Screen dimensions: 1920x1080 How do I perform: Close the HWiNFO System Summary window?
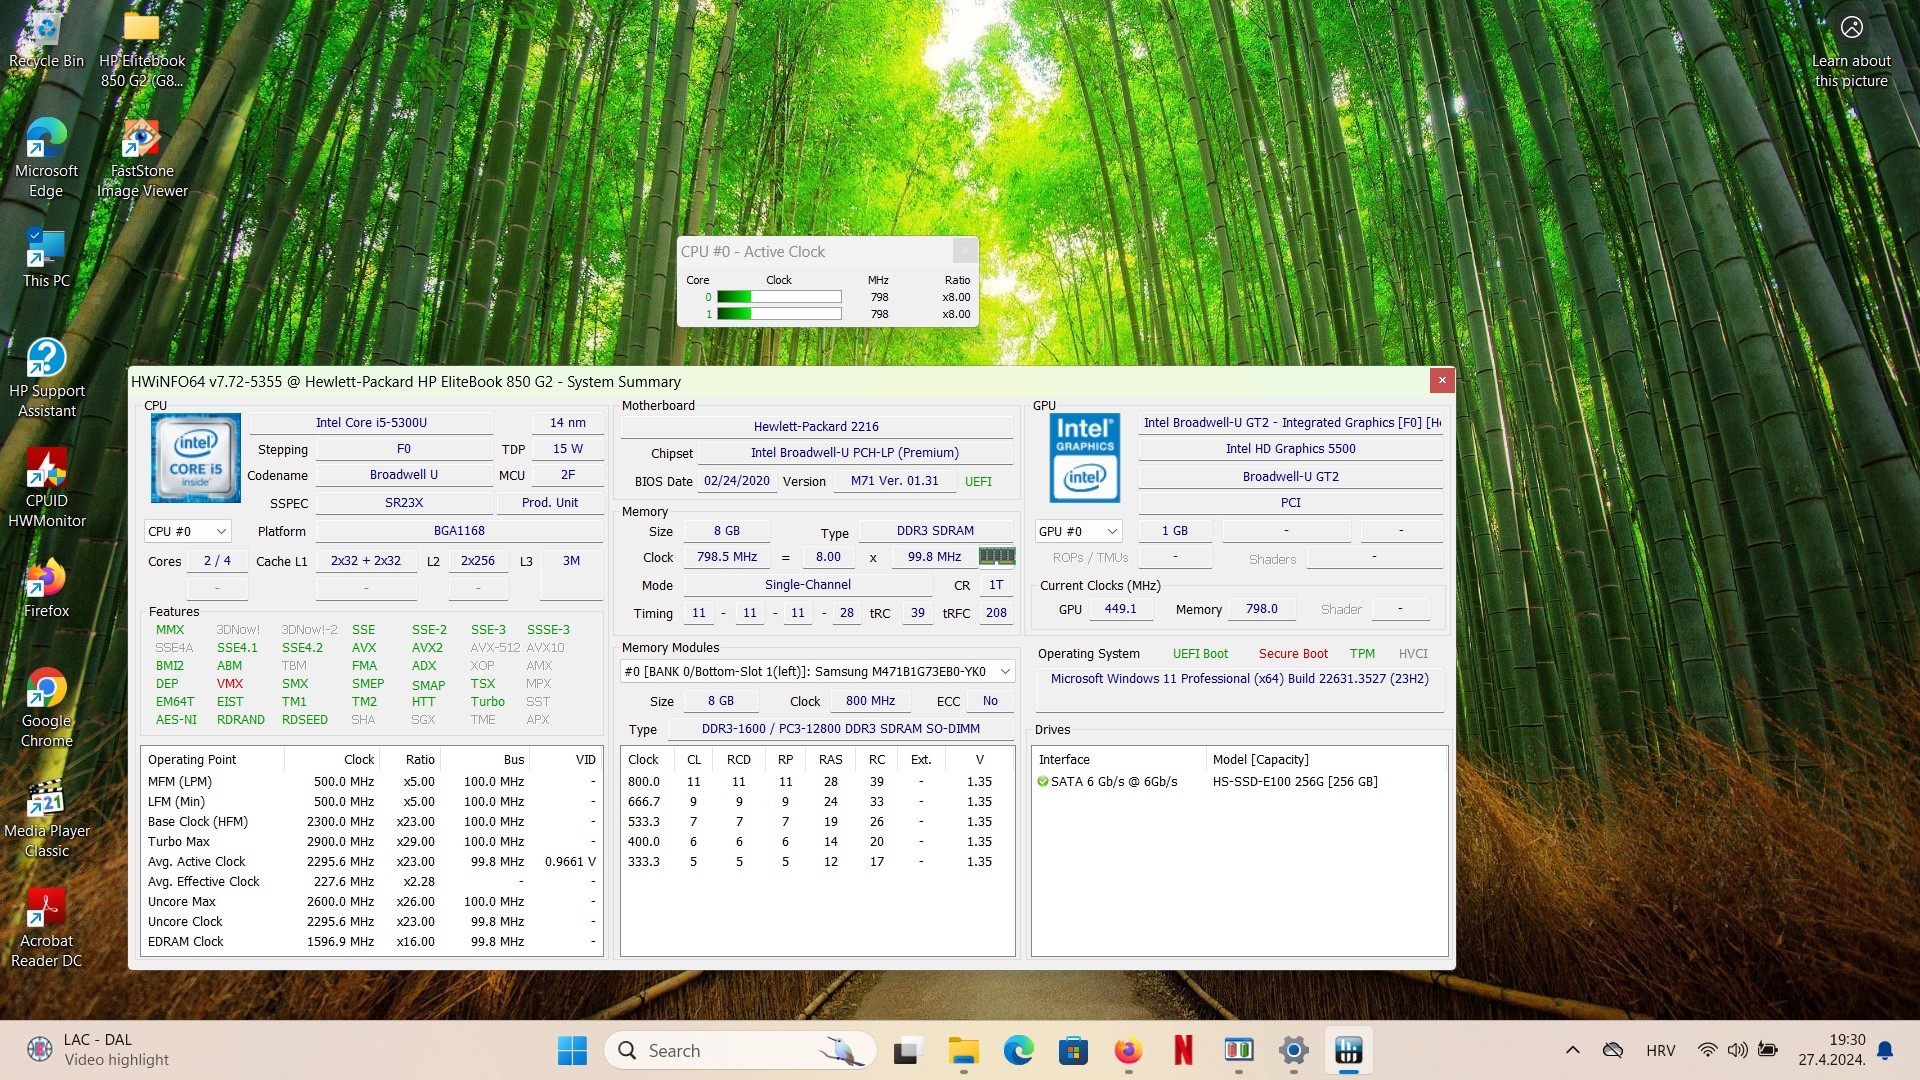[1441, 380]
